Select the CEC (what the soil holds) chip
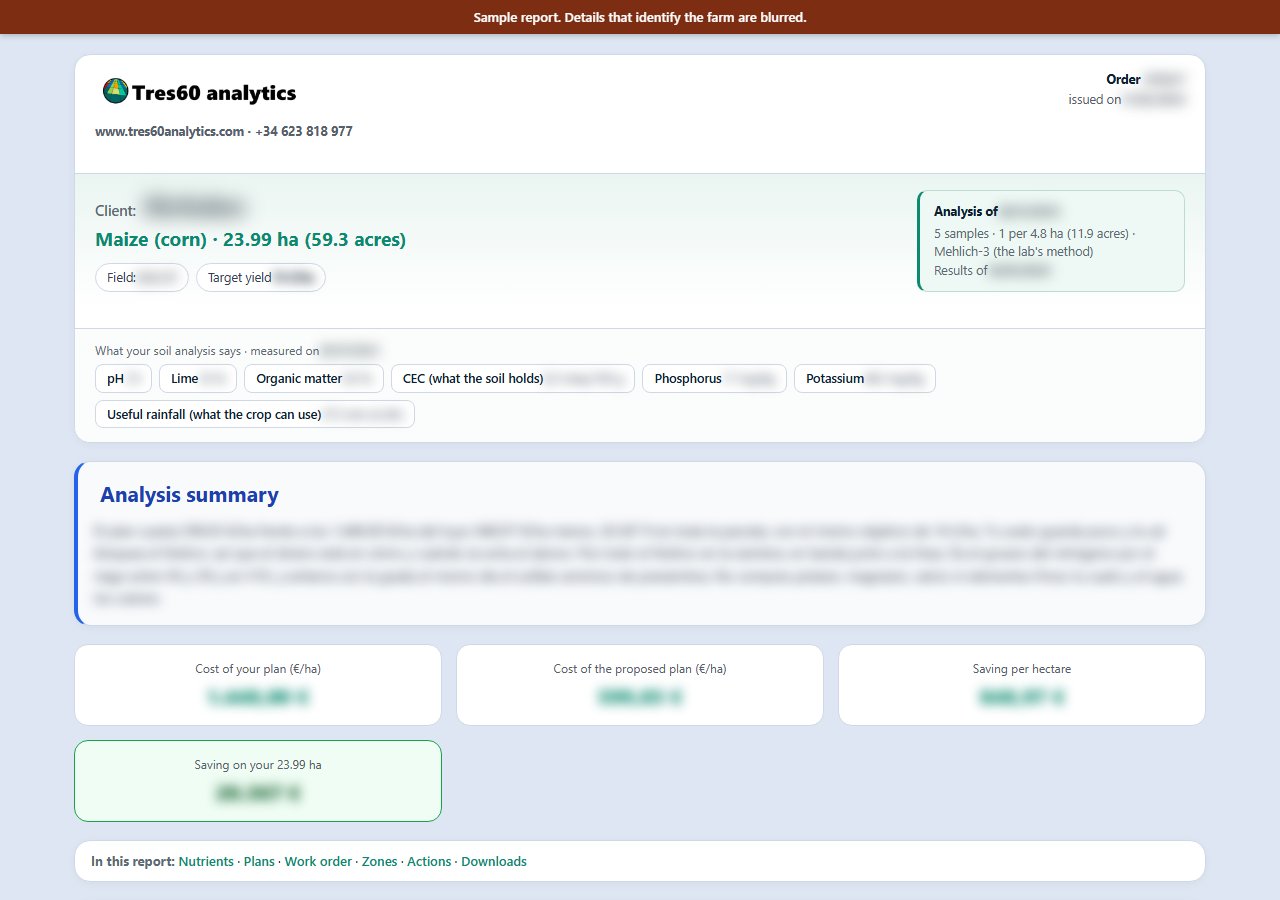Viewport: 1280px width, 900px height. pos(513,379)
